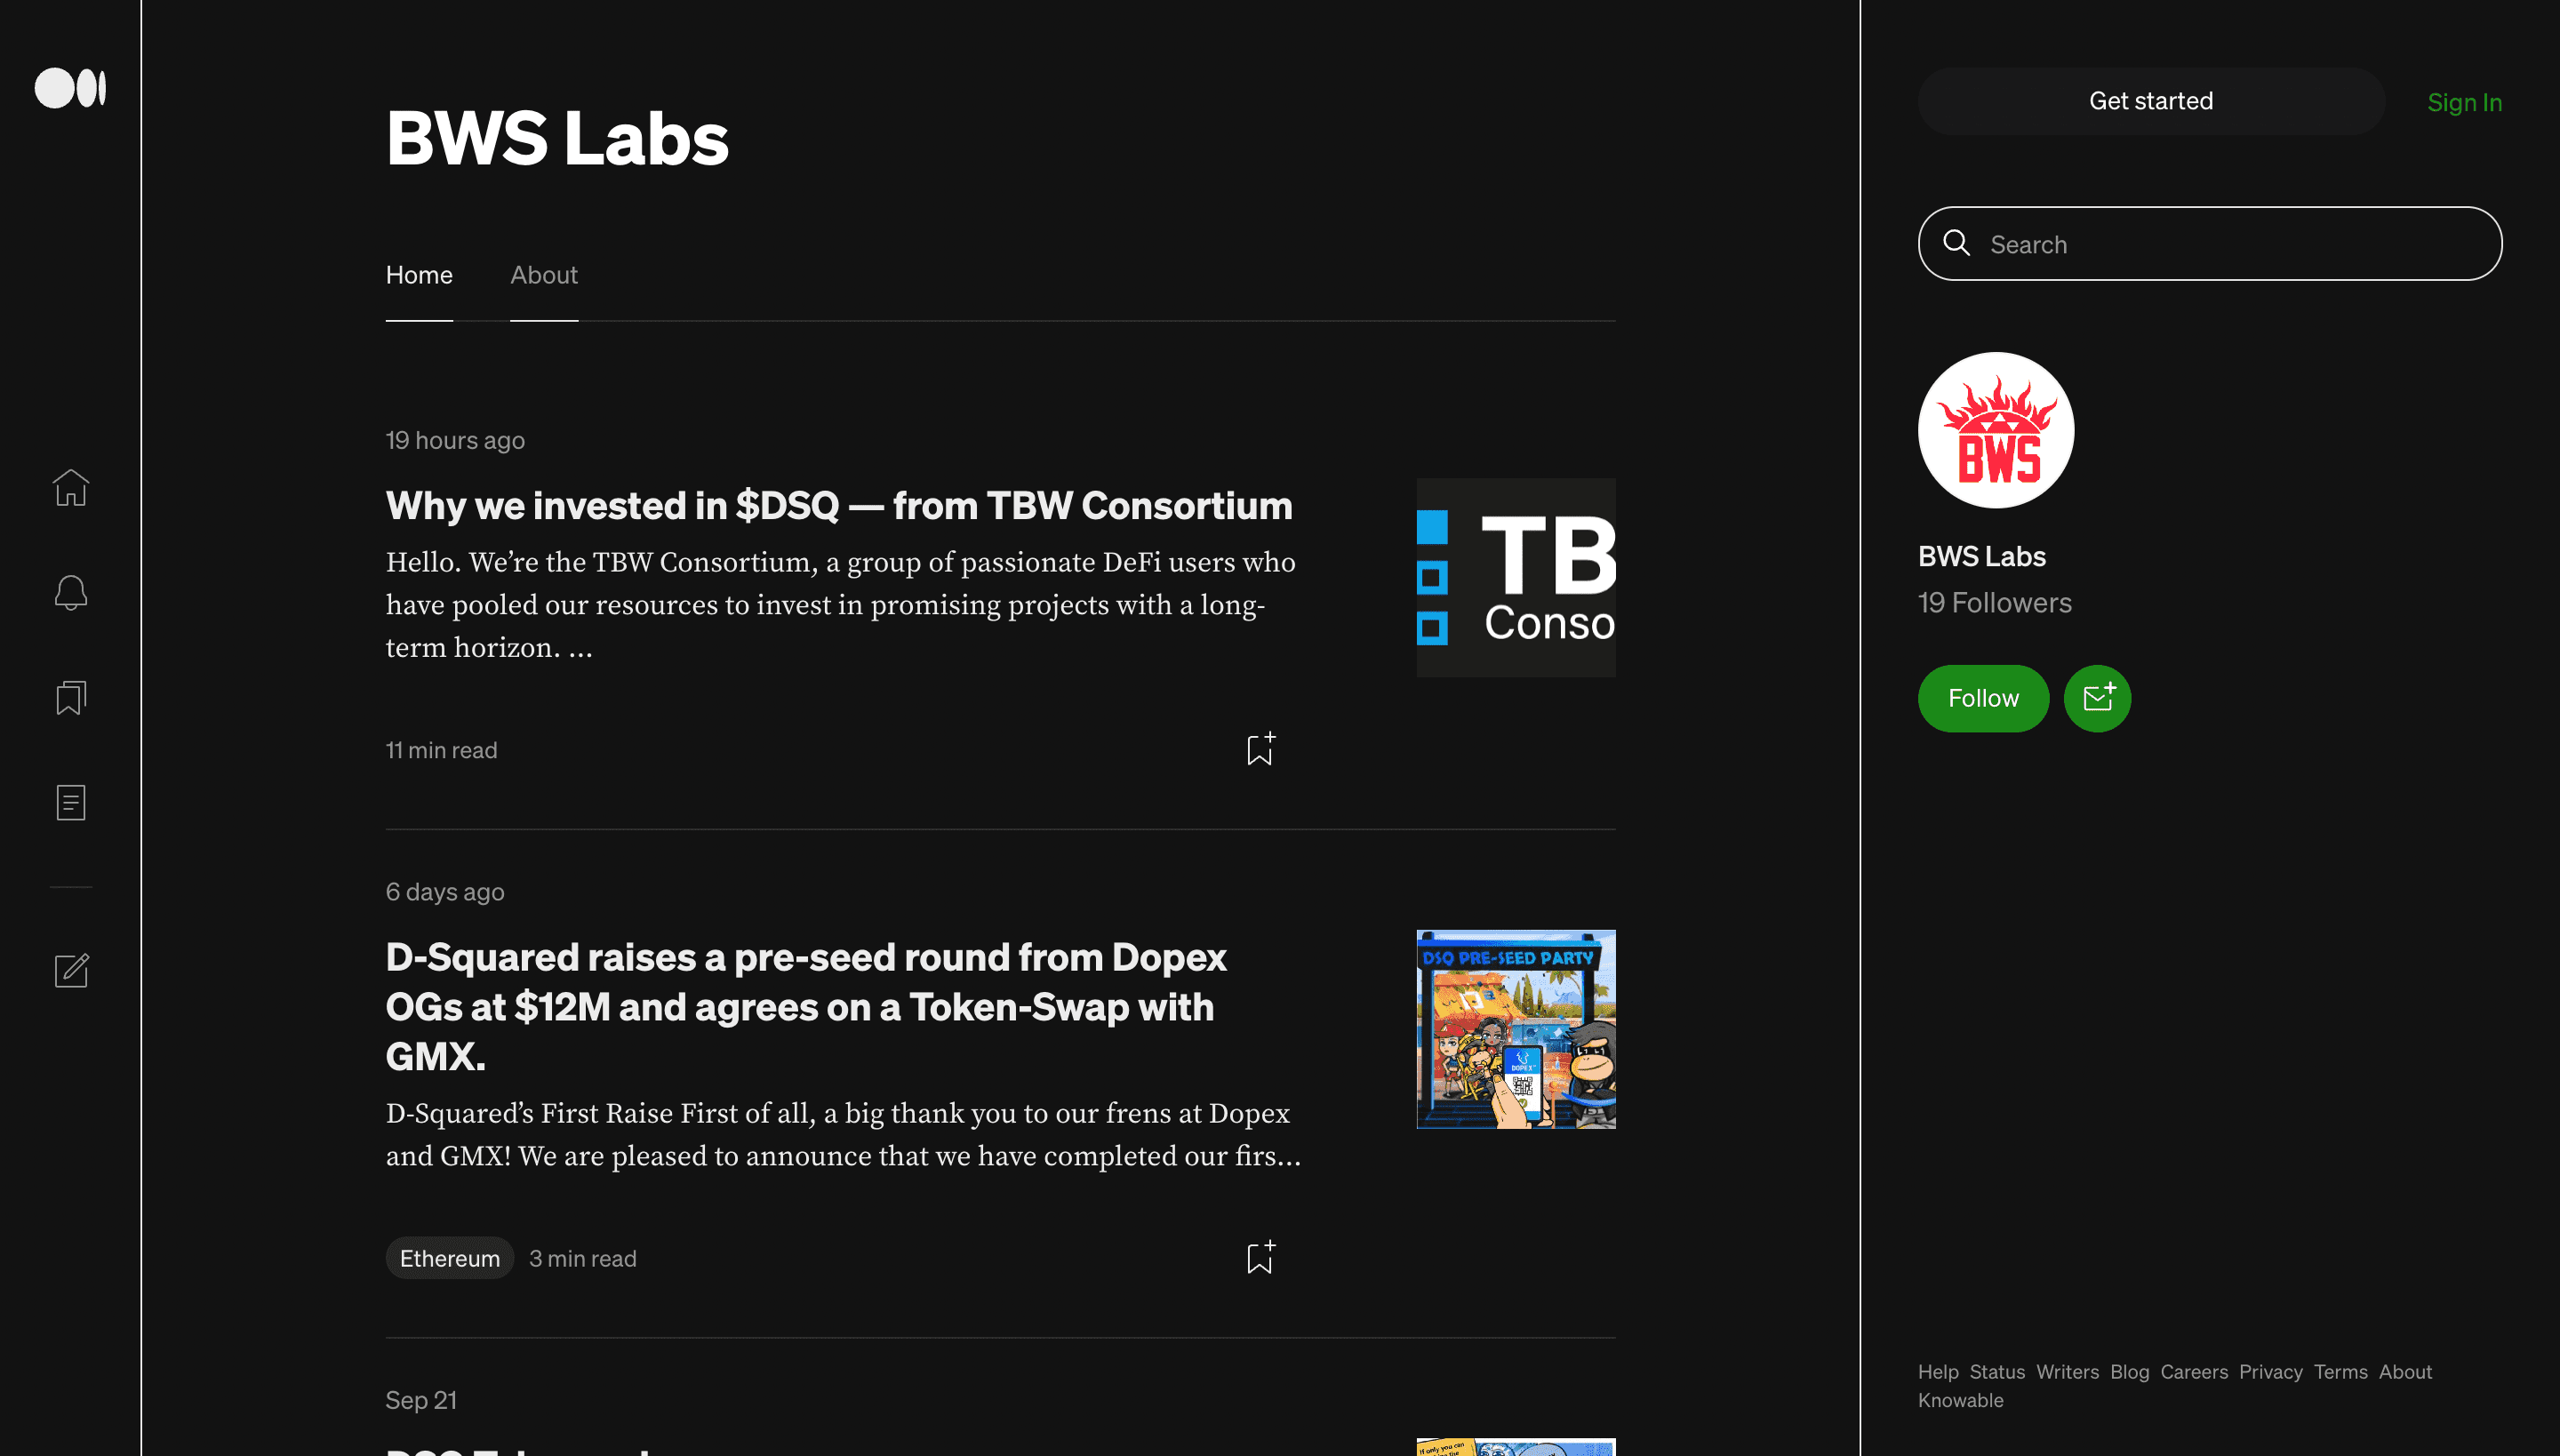
Task: Open the D-Squared raises pre-seed round title
Action: pos(806,1006)
